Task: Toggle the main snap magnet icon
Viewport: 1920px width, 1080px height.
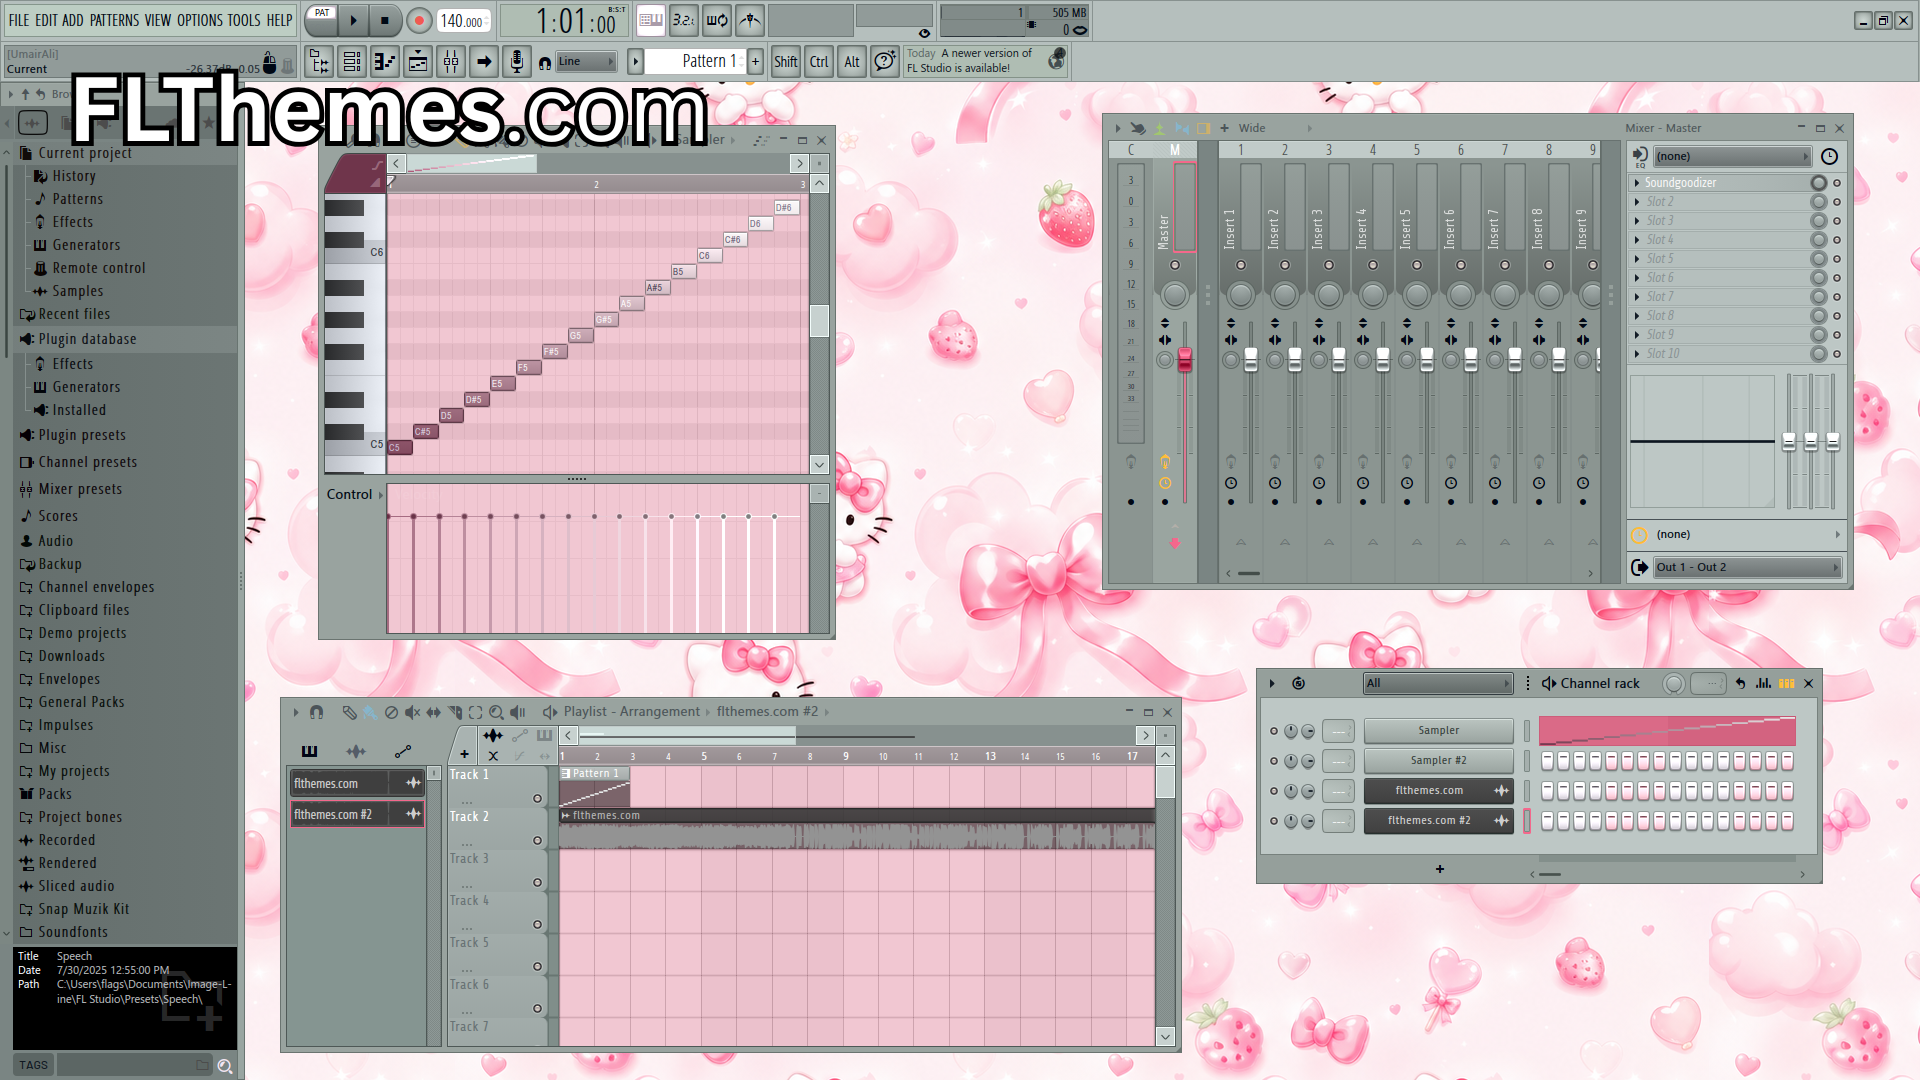Action: (x=544, y=62)
